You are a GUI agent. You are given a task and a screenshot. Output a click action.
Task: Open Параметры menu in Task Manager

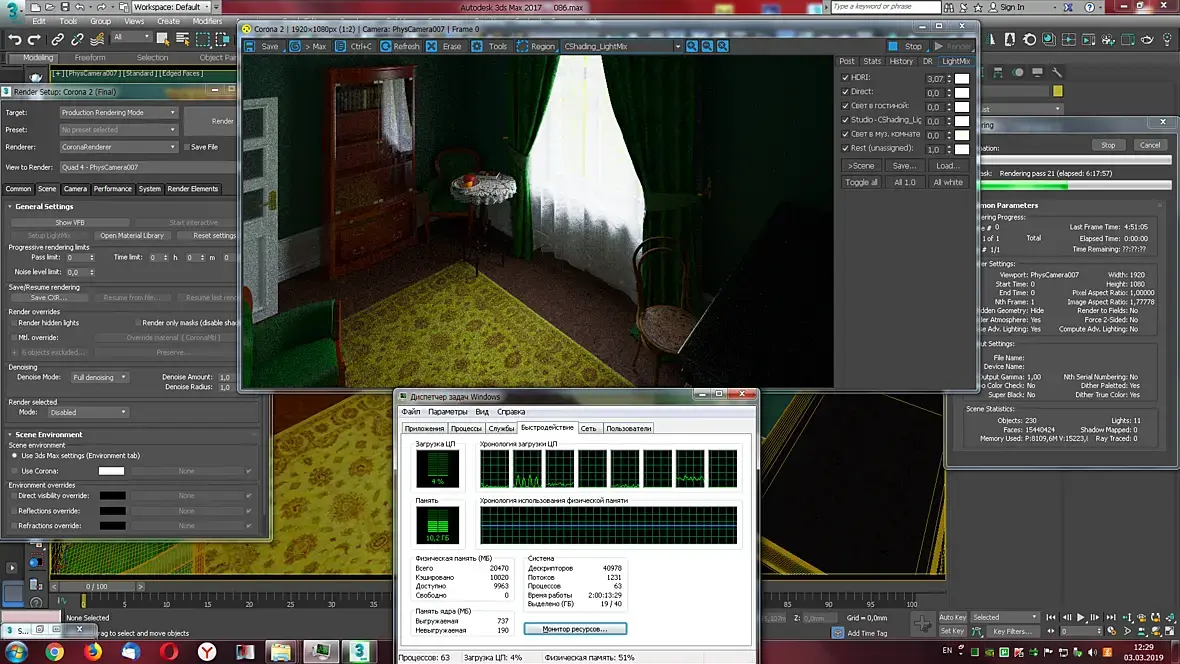pos(447,412)
